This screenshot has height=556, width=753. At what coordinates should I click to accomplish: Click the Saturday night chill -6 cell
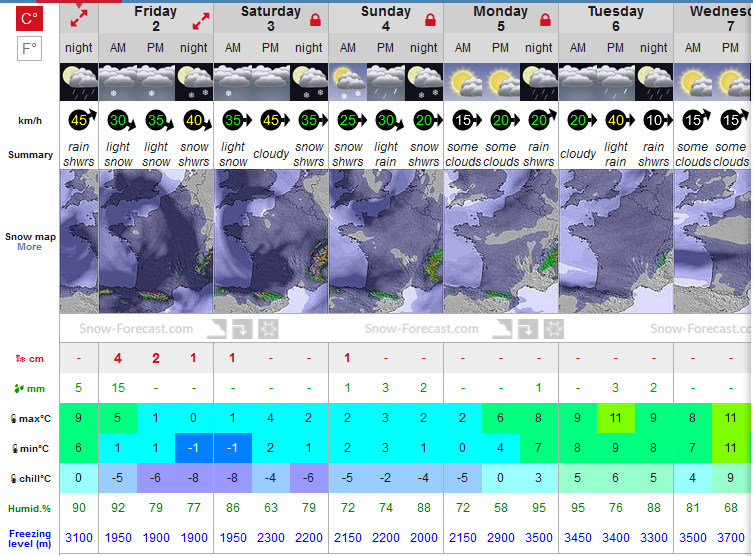click(309, 478)
